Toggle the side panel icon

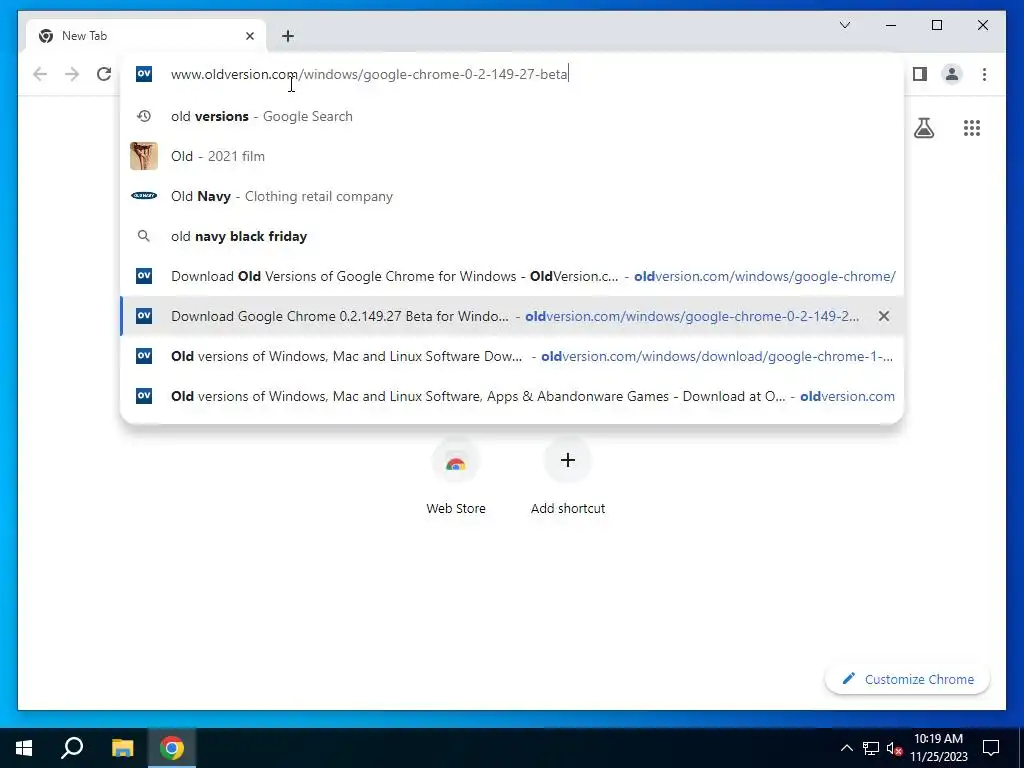click(x=920, y=74)
